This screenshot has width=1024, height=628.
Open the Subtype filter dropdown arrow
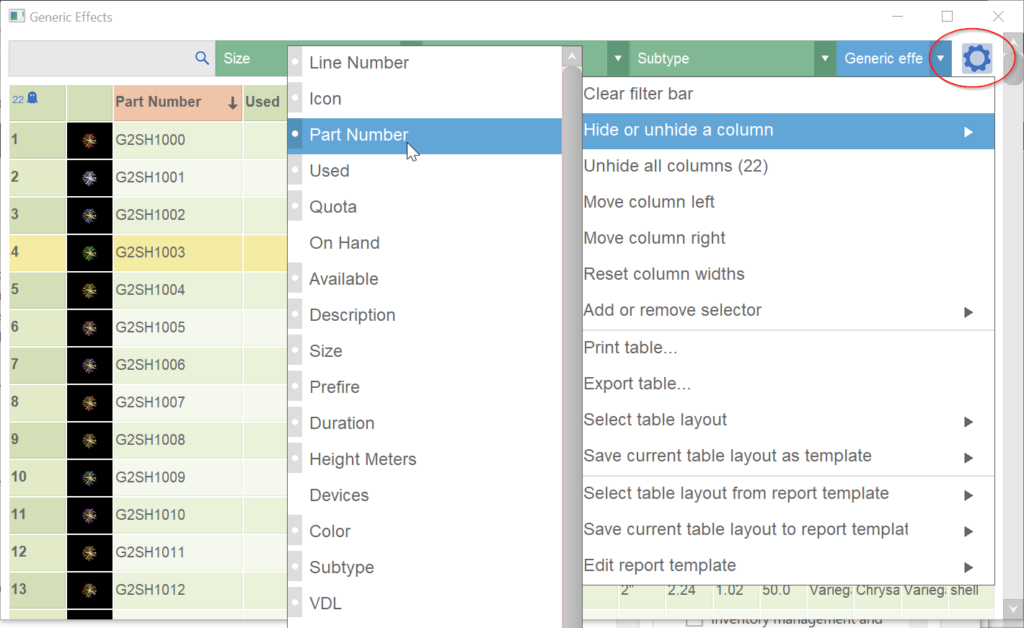click(824, 59)
